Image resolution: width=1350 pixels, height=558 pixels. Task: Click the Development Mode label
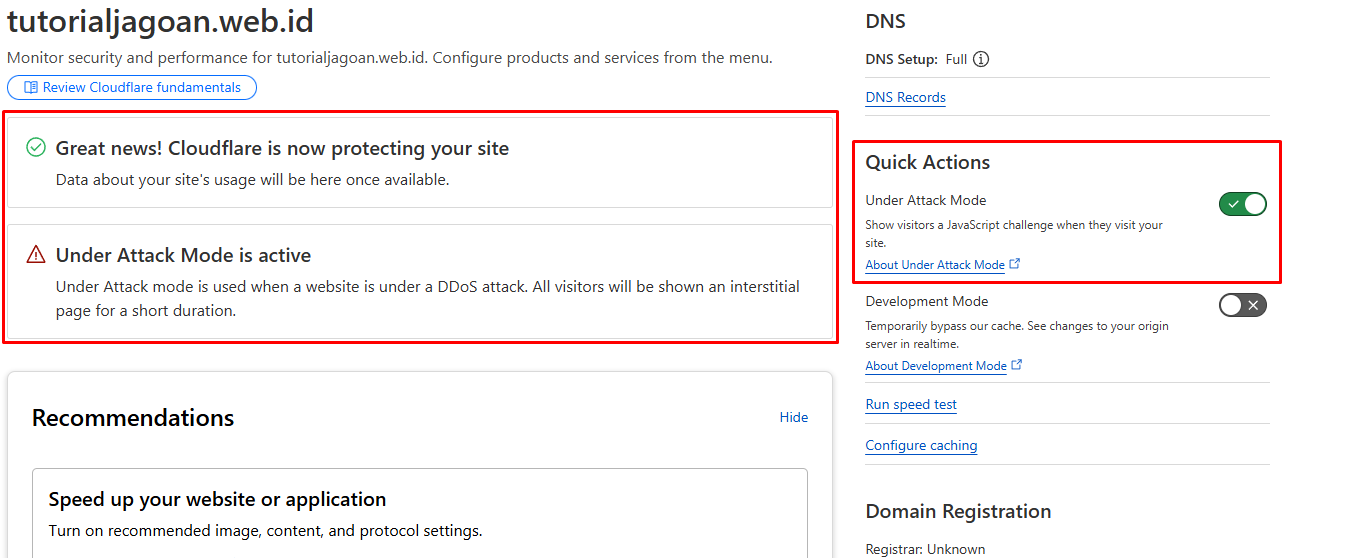pos(927,301)
